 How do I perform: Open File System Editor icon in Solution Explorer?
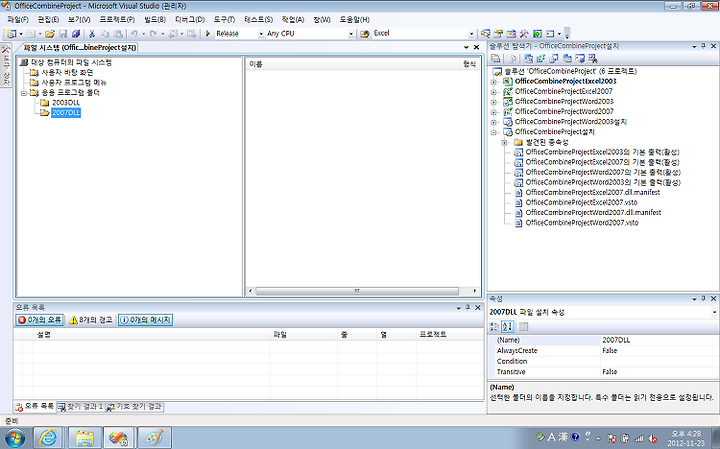529,58
